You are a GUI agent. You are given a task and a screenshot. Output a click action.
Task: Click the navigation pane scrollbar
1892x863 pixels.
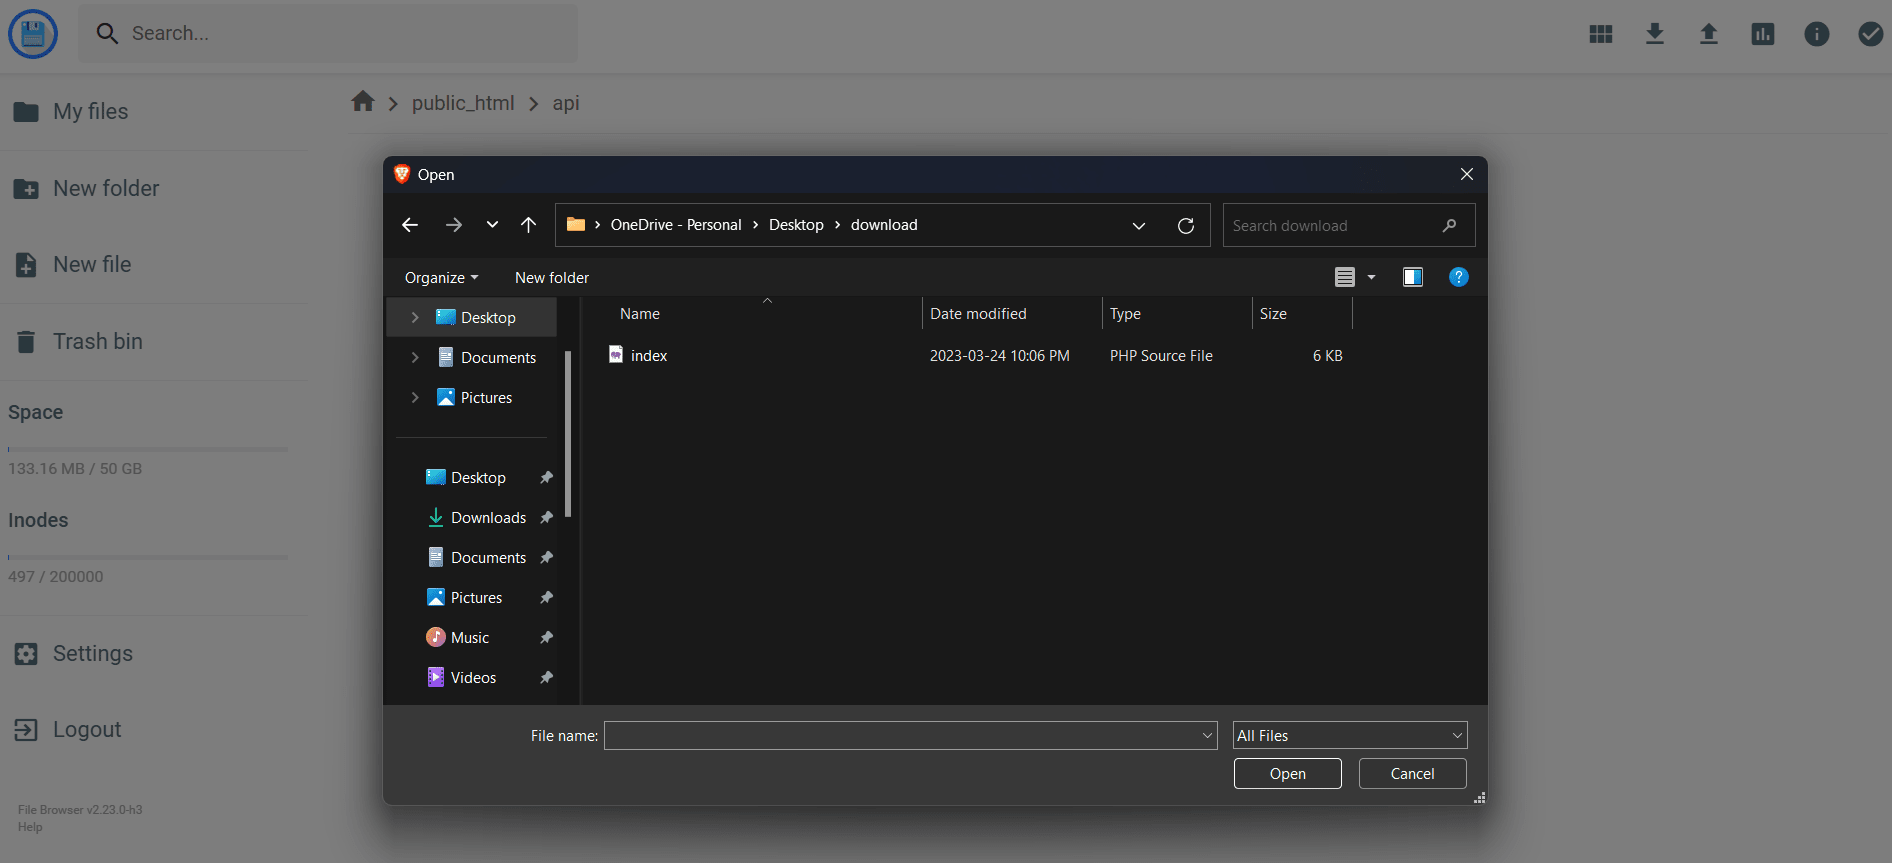tap(568, 434)
